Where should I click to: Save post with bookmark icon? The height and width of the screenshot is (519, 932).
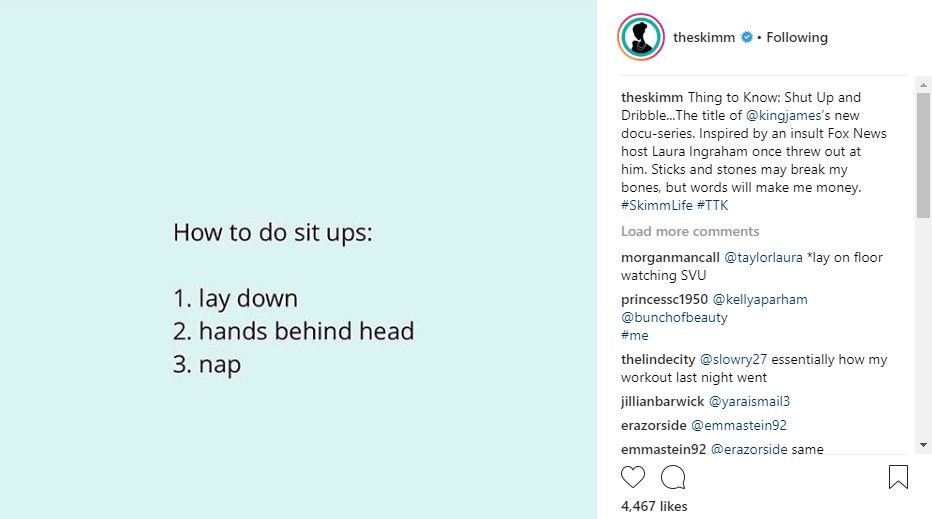click(x=898, y=477)
